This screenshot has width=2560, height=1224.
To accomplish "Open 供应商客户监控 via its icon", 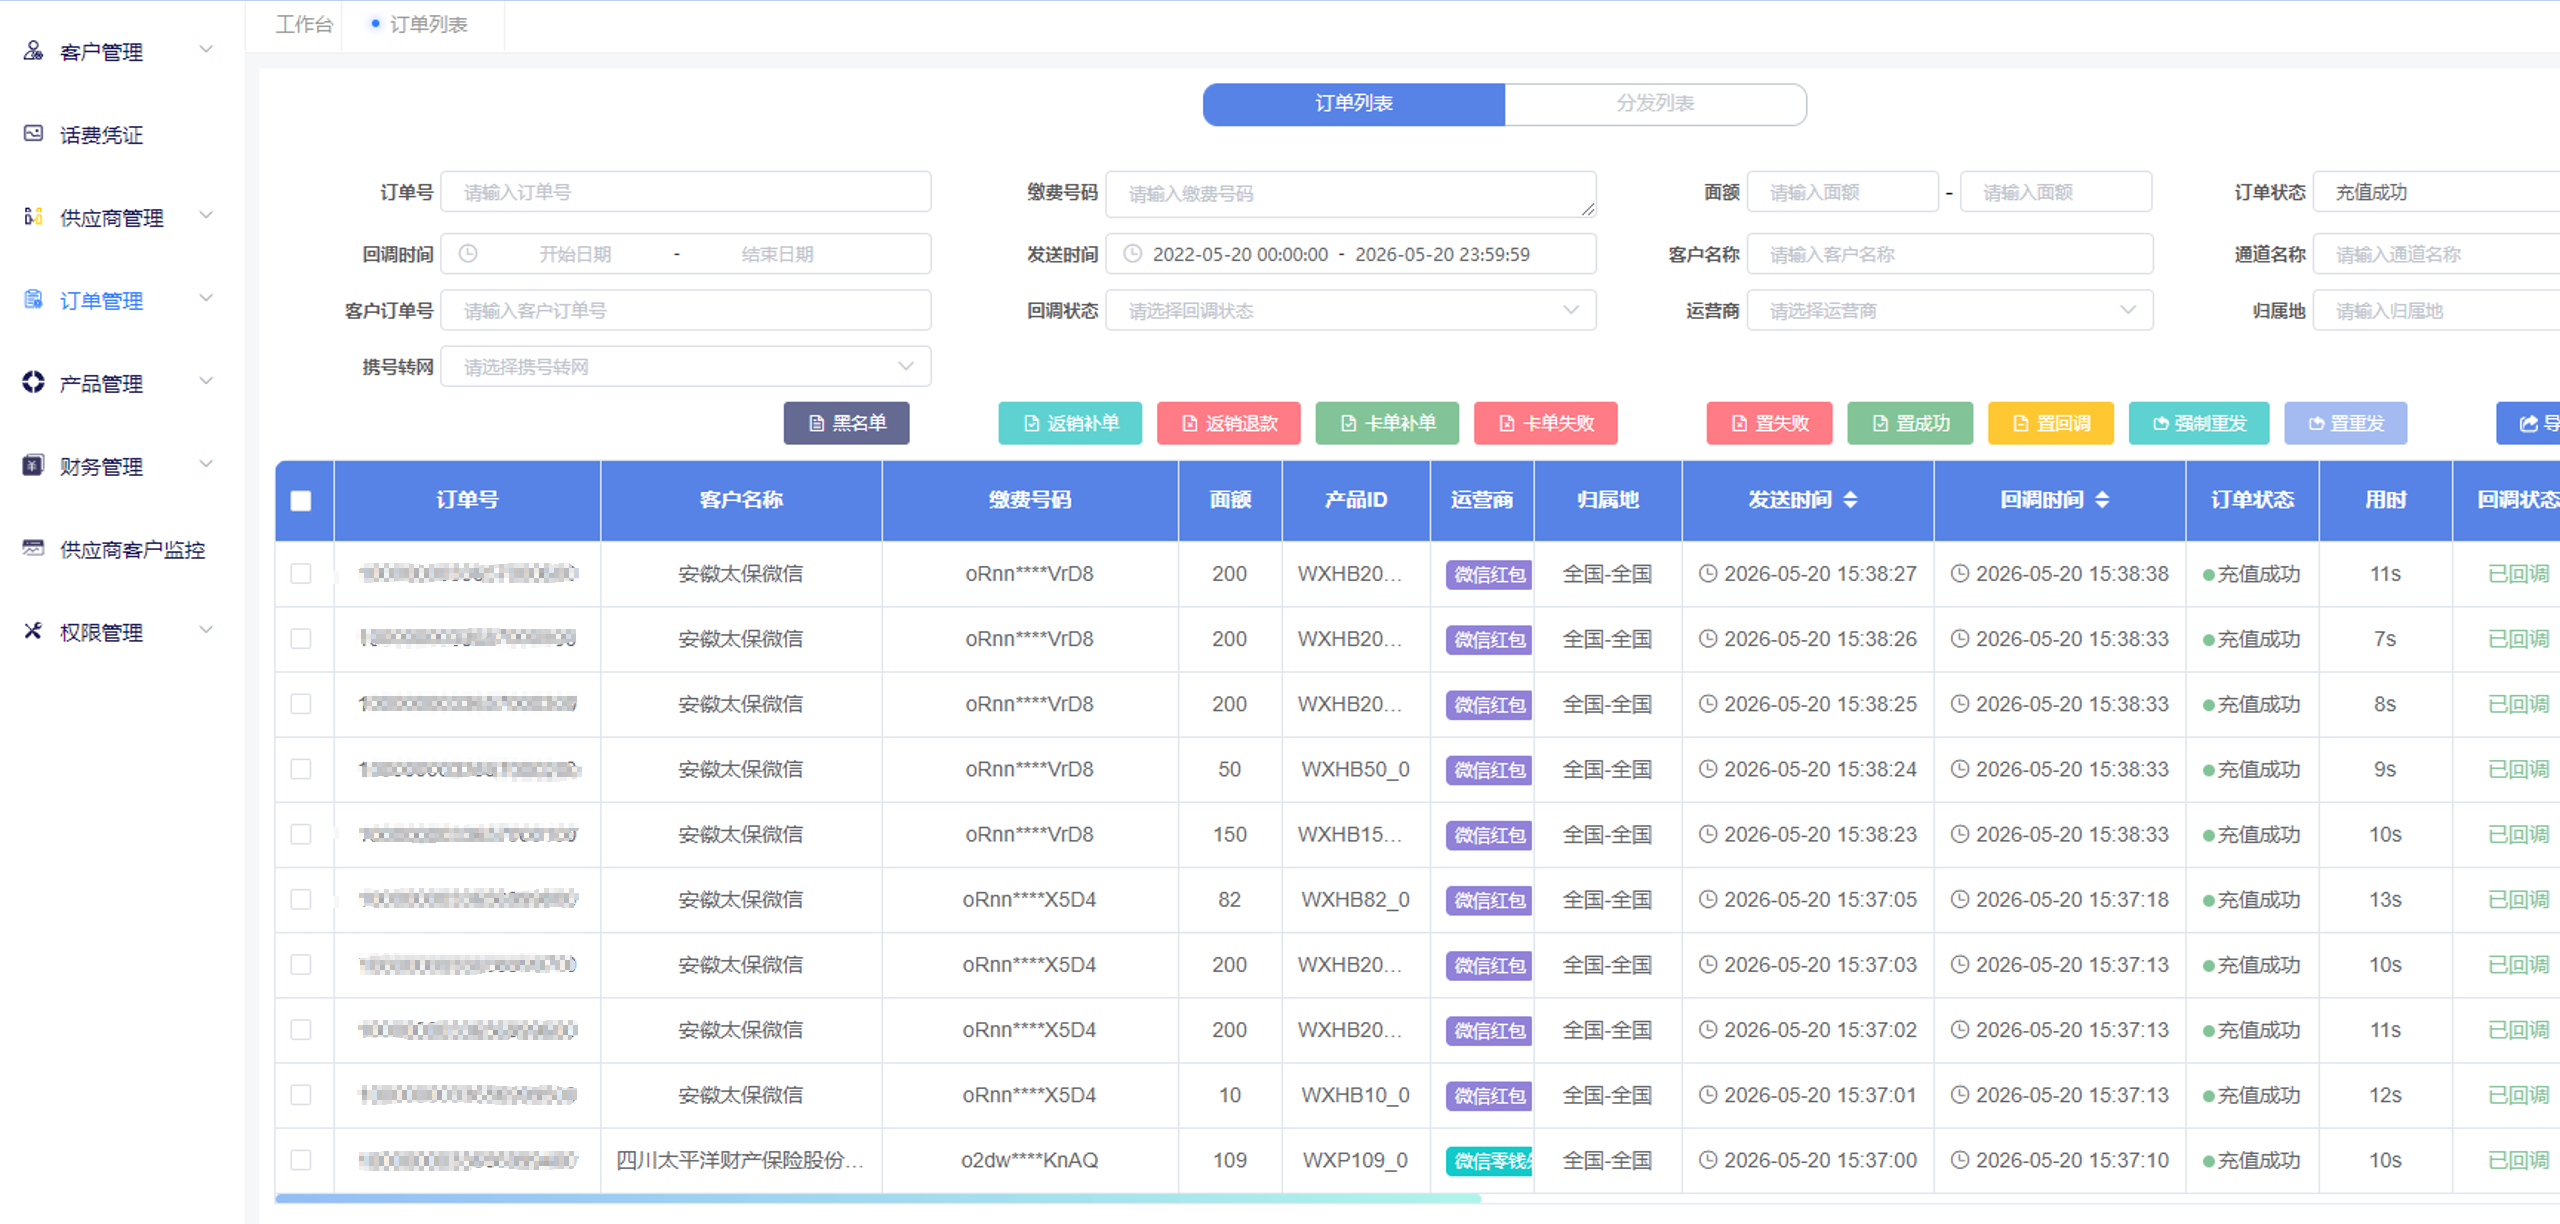I will (x=33, y=549).
